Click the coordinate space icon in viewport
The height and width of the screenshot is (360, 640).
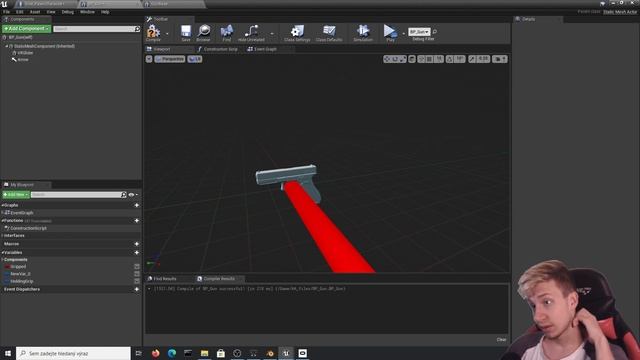[412, 59]
